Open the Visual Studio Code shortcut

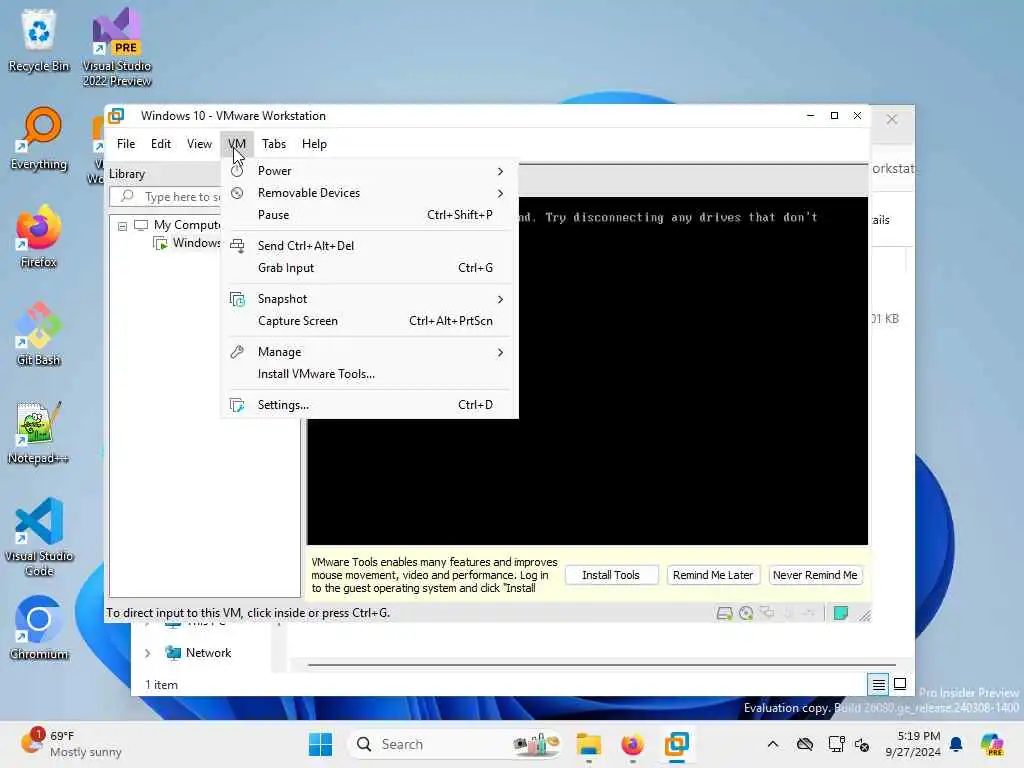tap(39, 537)
